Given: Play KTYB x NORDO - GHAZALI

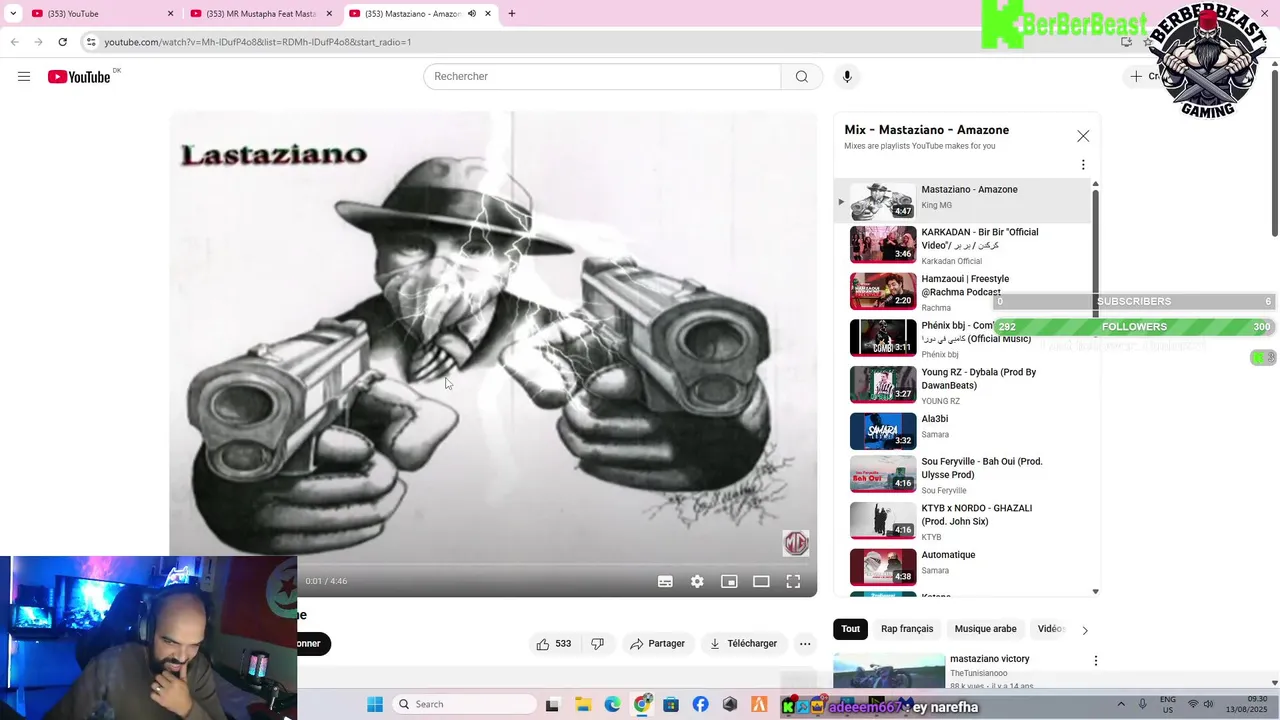Looking at the screenshot, I should point(962,521).
